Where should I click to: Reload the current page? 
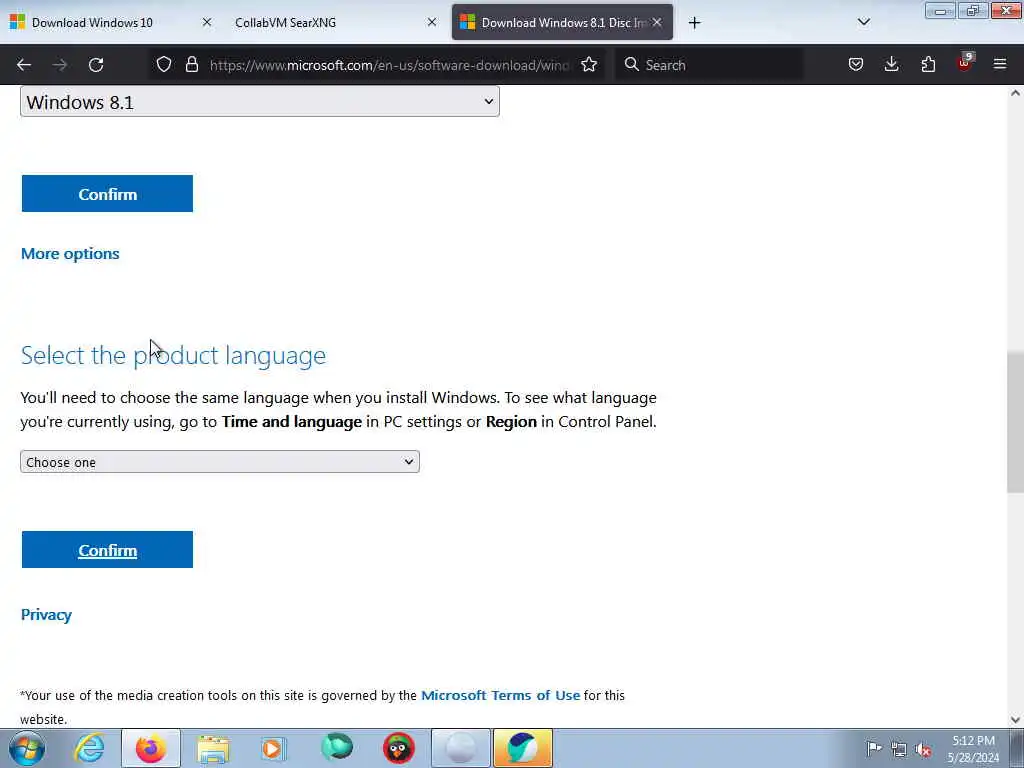coord(96,65)
